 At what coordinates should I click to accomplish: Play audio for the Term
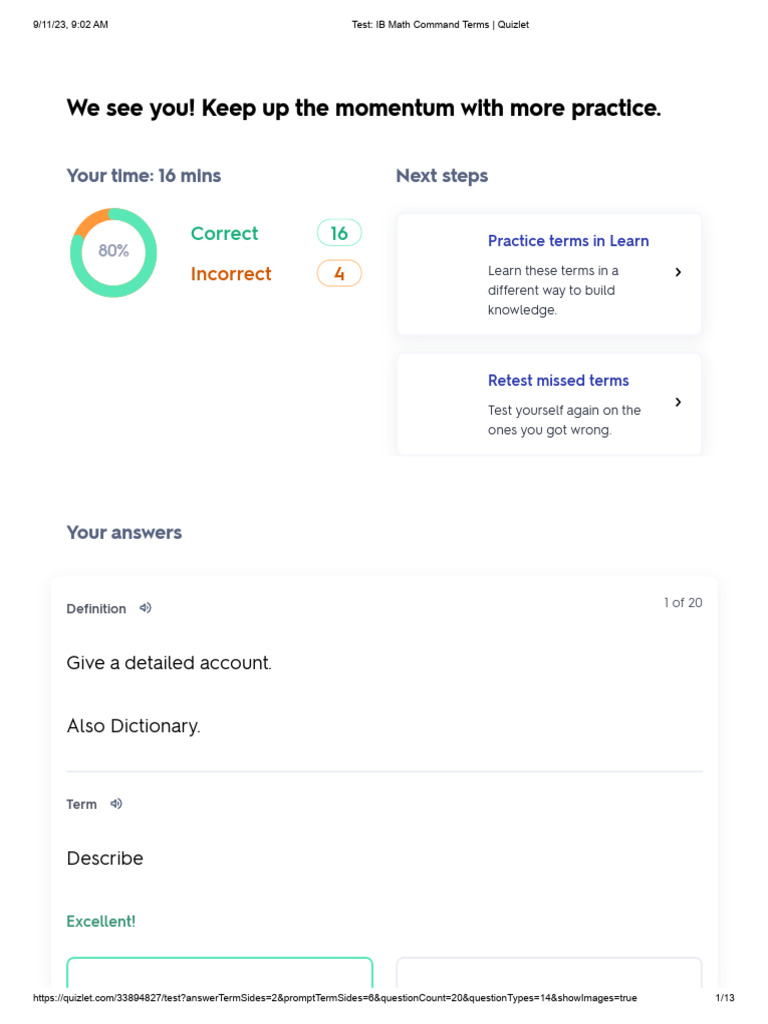pyautogui.click(x=116, y=804)
